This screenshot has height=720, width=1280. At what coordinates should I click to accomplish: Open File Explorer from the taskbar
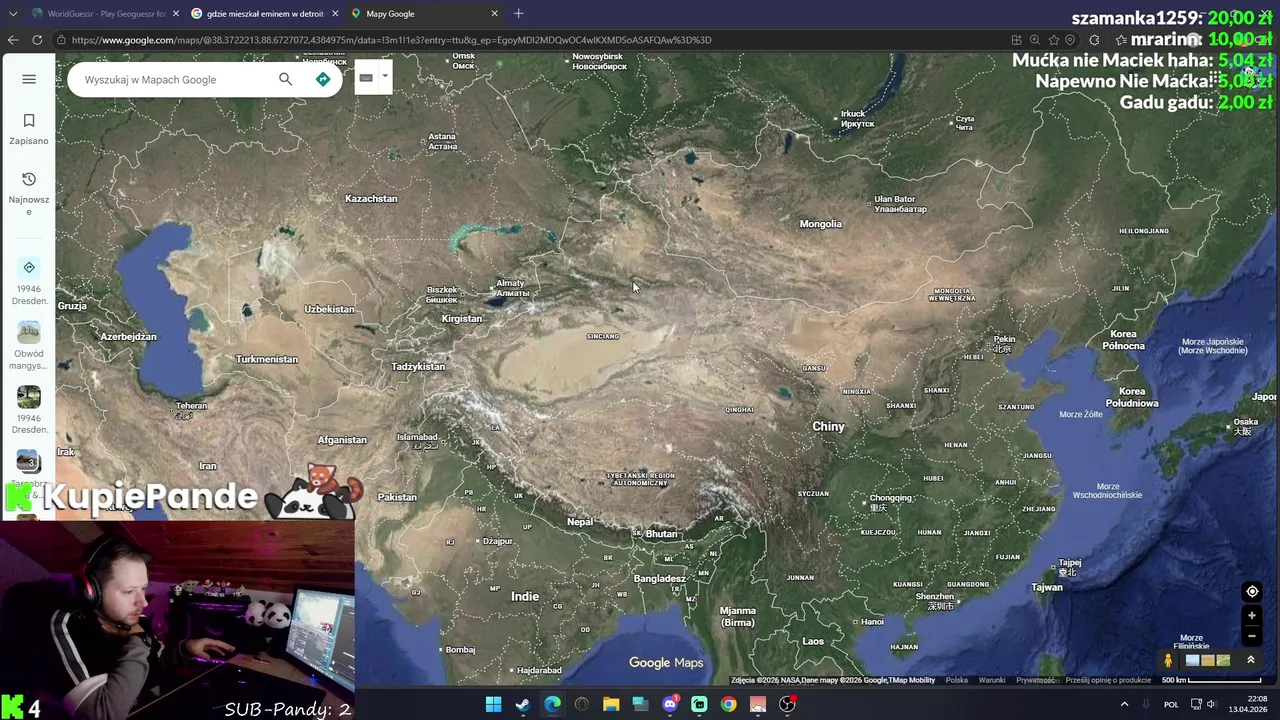[x=611, y=704]
